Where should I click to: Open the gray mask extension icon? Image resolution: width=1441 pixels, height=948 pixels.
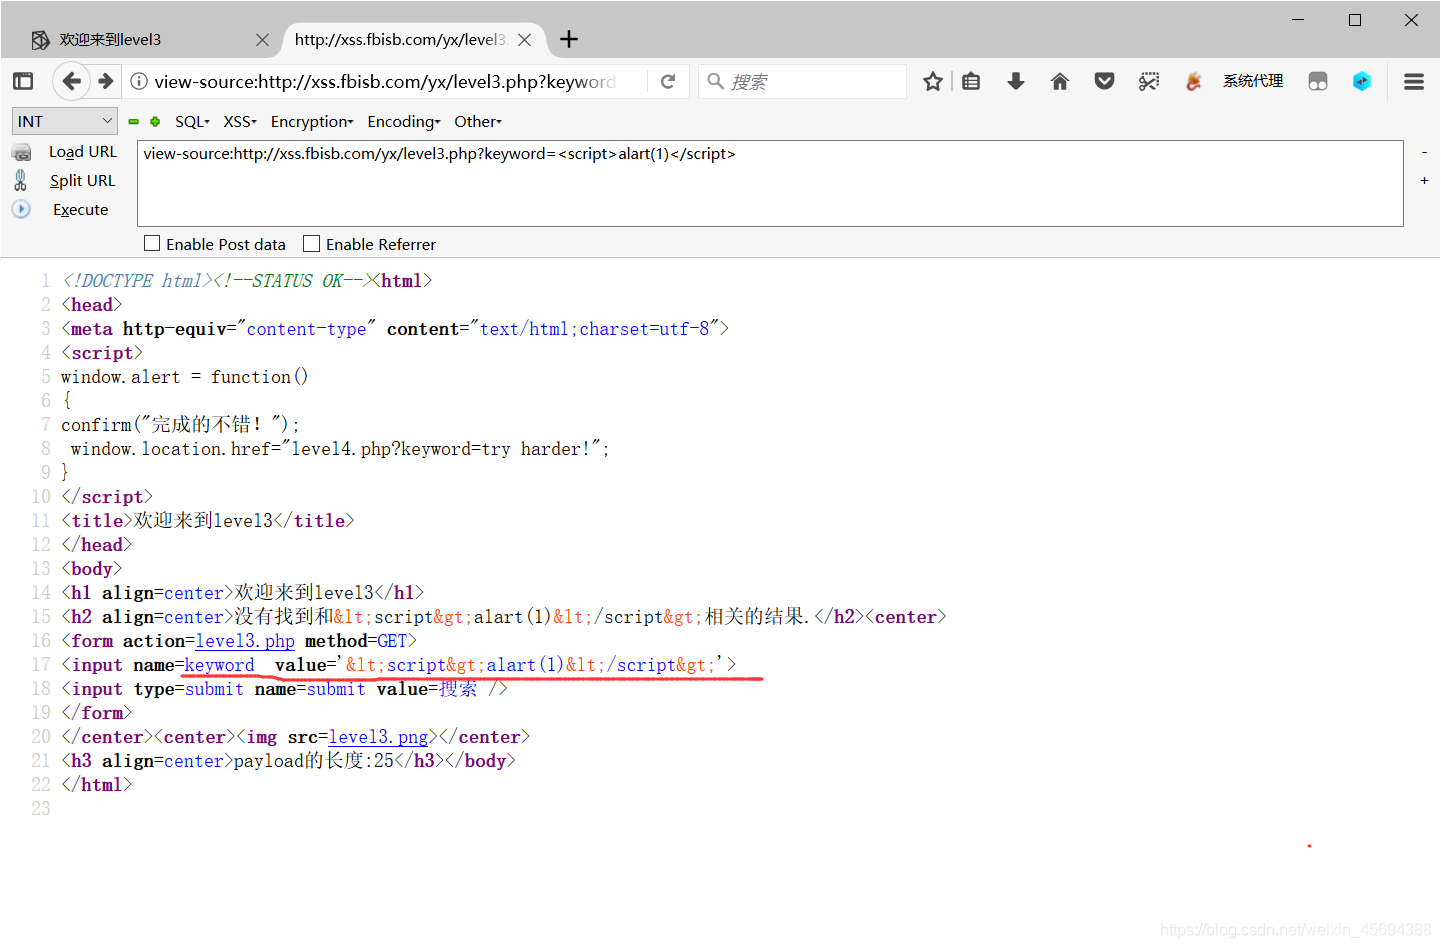(x=1318, y=81)
